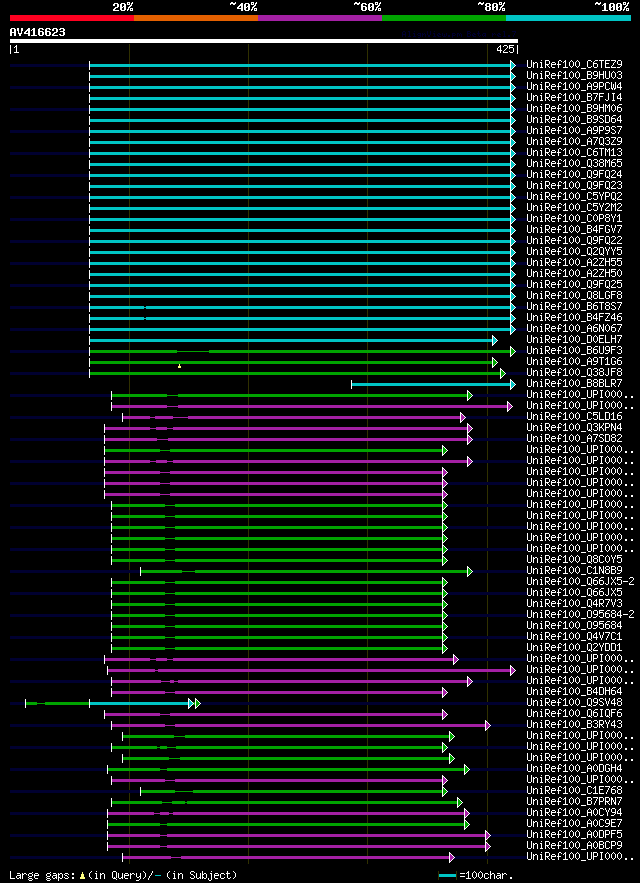The width and height of the screenshot is (640, 883).
Task: Click the UniRef100_Q9FQ22 hit name
Action: (x=574, y=240)
